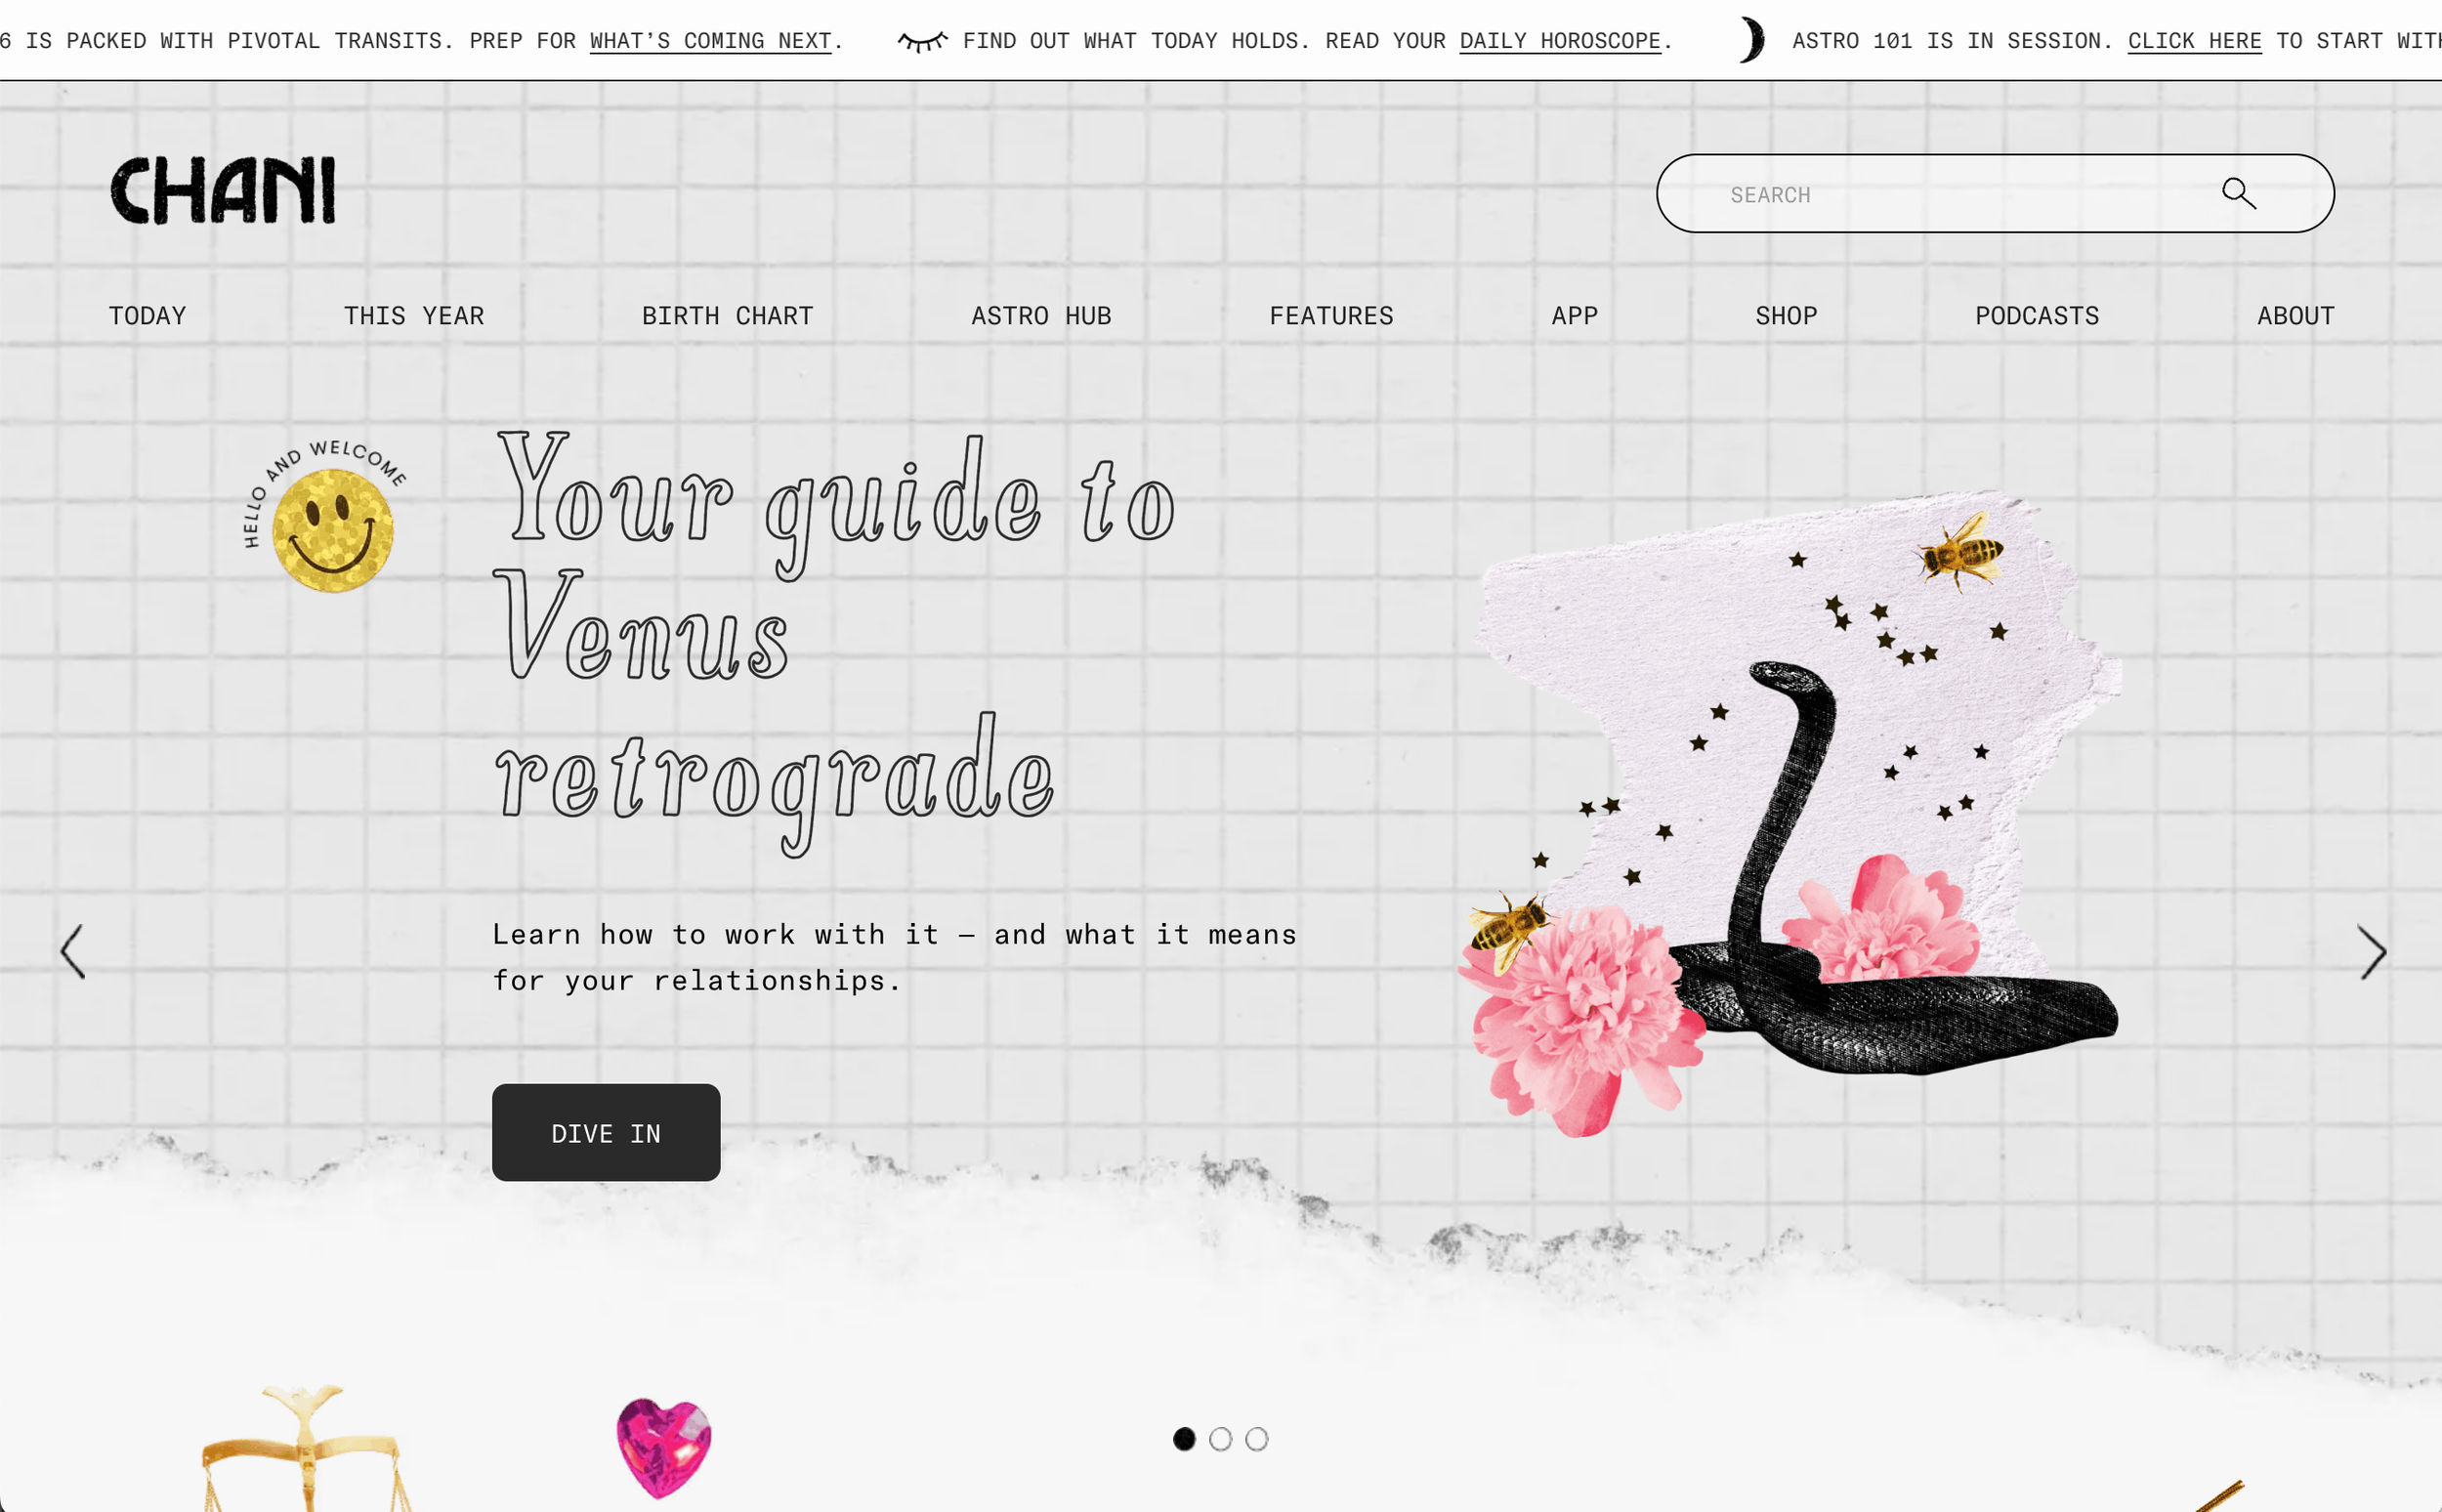Click the golden Libra scales icon
2442x1512 pixels.
[x=306, y=1448]
